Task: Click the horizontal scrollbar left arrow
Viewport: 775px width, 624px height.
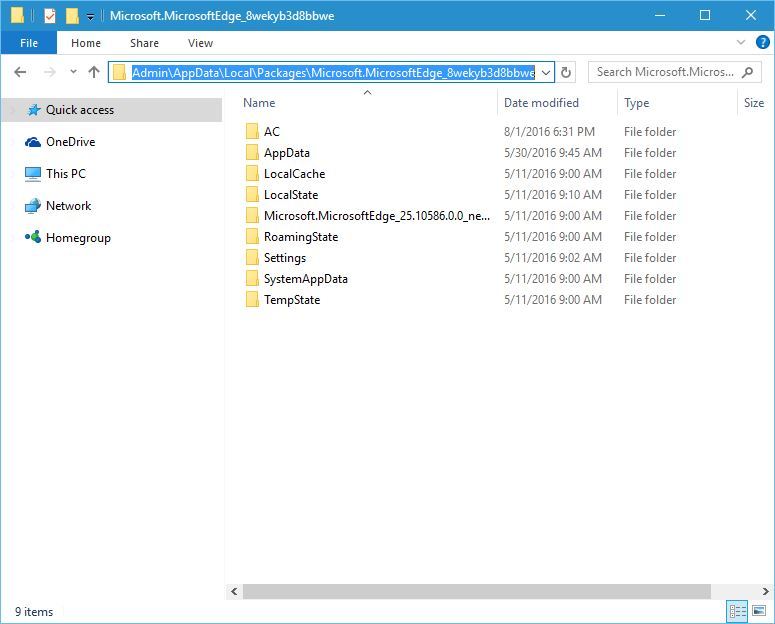Action: click(x=234, y=591)
